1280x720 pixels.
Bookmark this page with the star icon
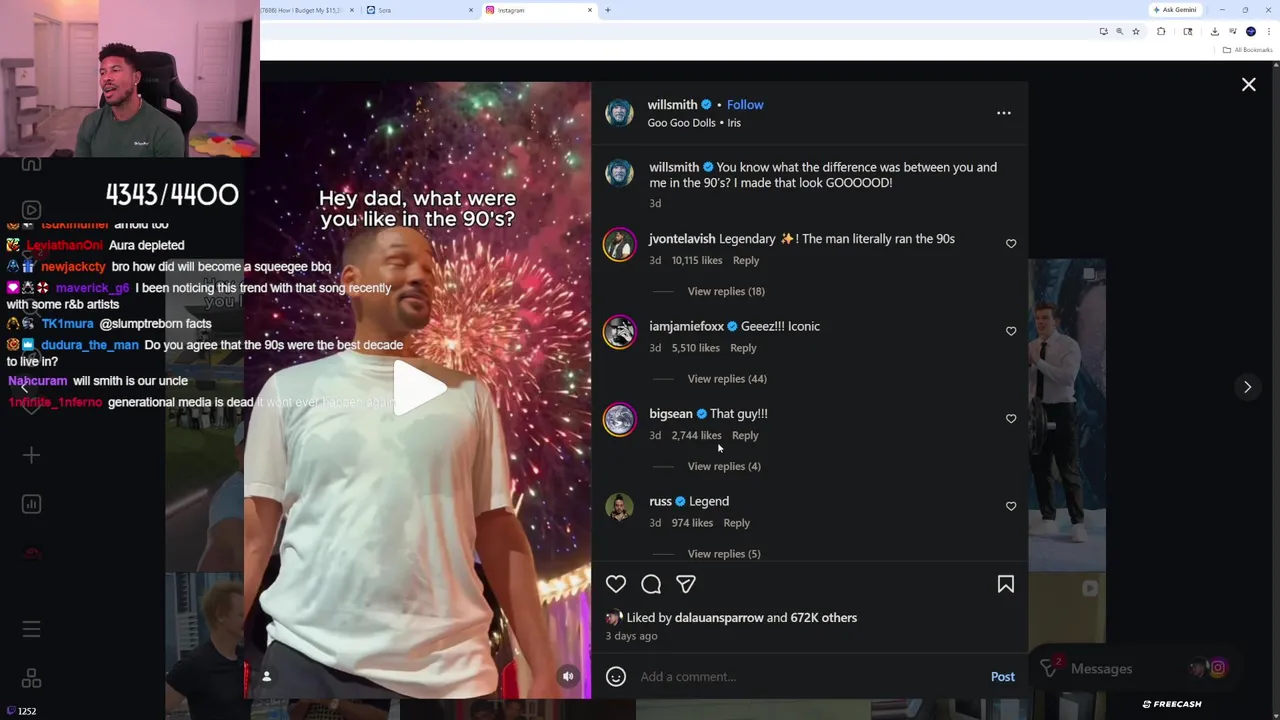click(x=1136, y=31)
